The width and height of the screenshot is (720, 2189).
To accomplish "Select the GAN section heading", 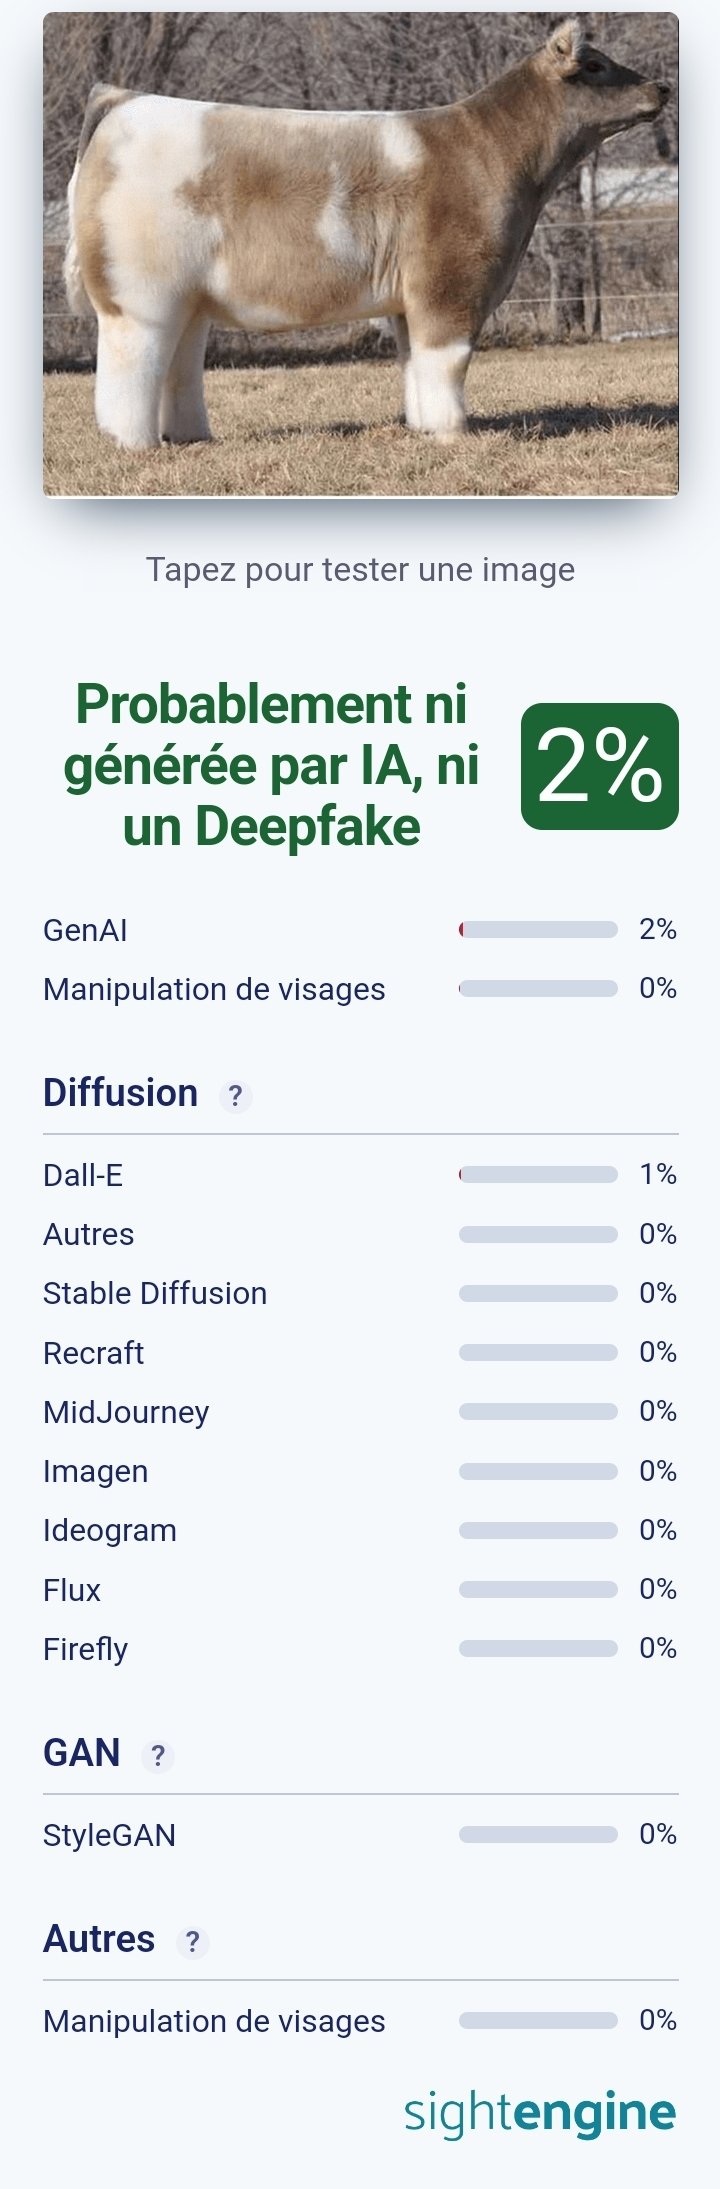I will 81,1753.
